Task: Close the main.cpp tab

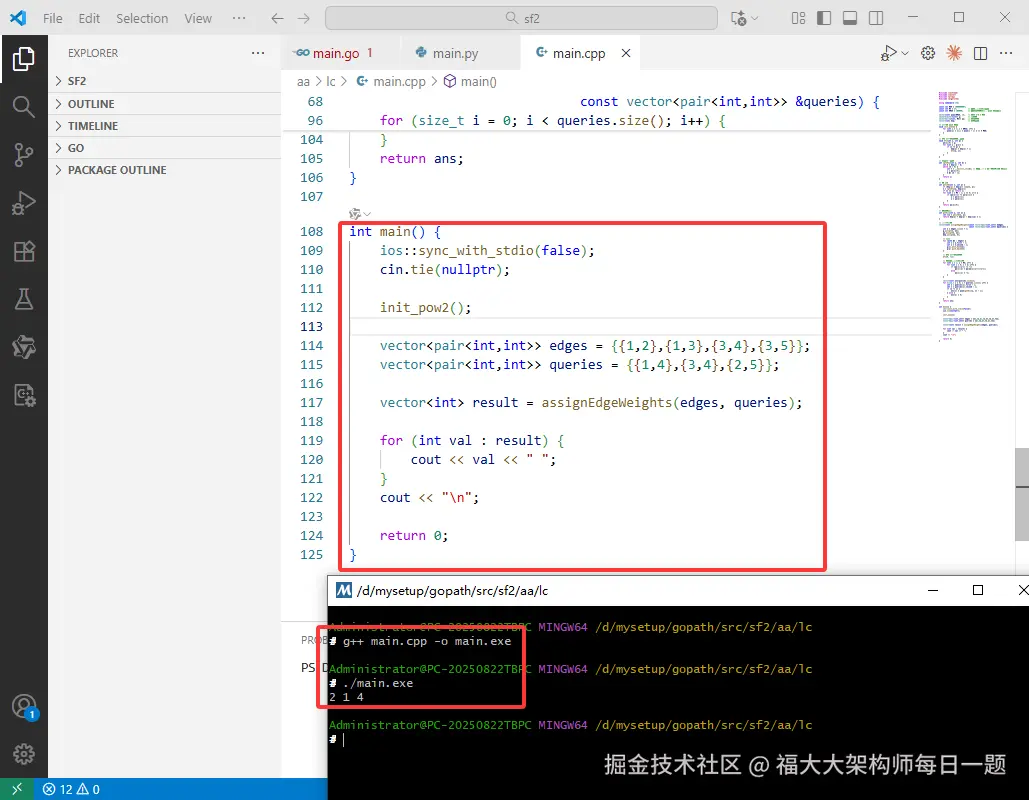Action: [x=626, y=53]
